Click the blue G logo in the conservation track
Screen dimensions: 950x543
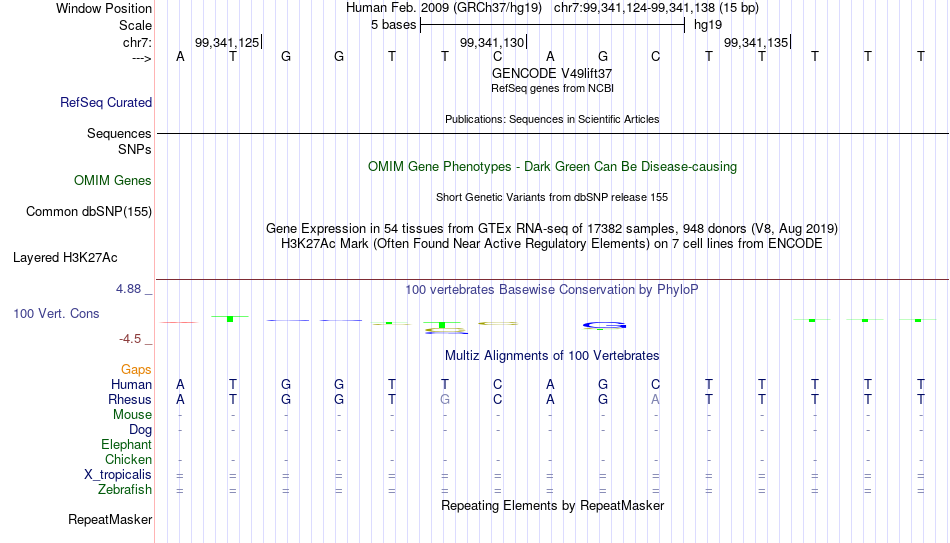tap(604, 326)
